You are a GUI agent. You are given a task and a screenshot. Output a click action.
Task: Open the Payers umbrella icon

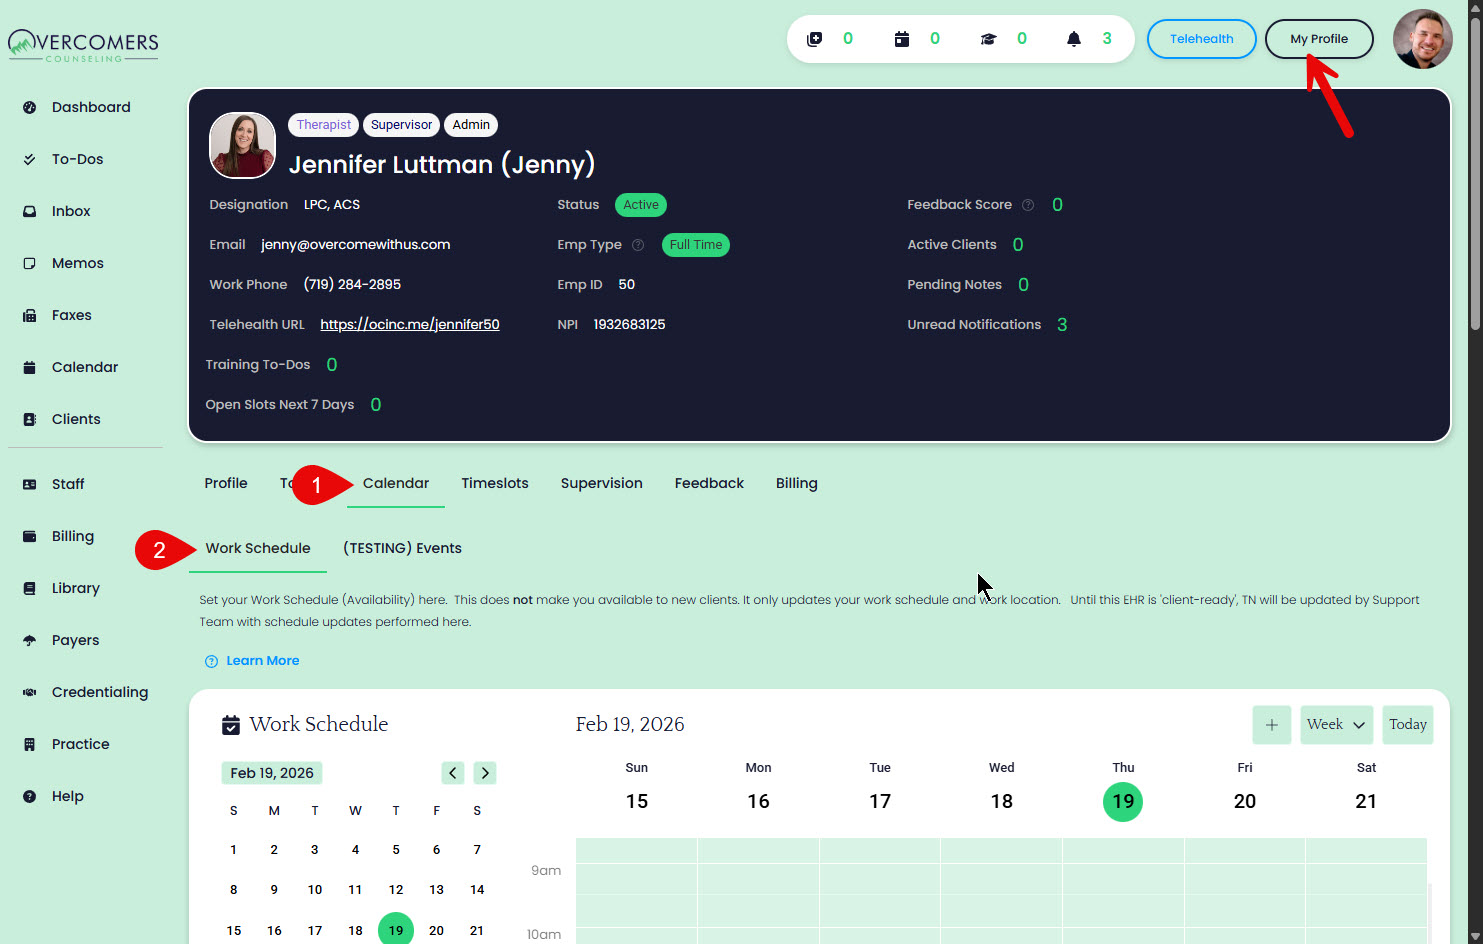click(x=30, y=640)
